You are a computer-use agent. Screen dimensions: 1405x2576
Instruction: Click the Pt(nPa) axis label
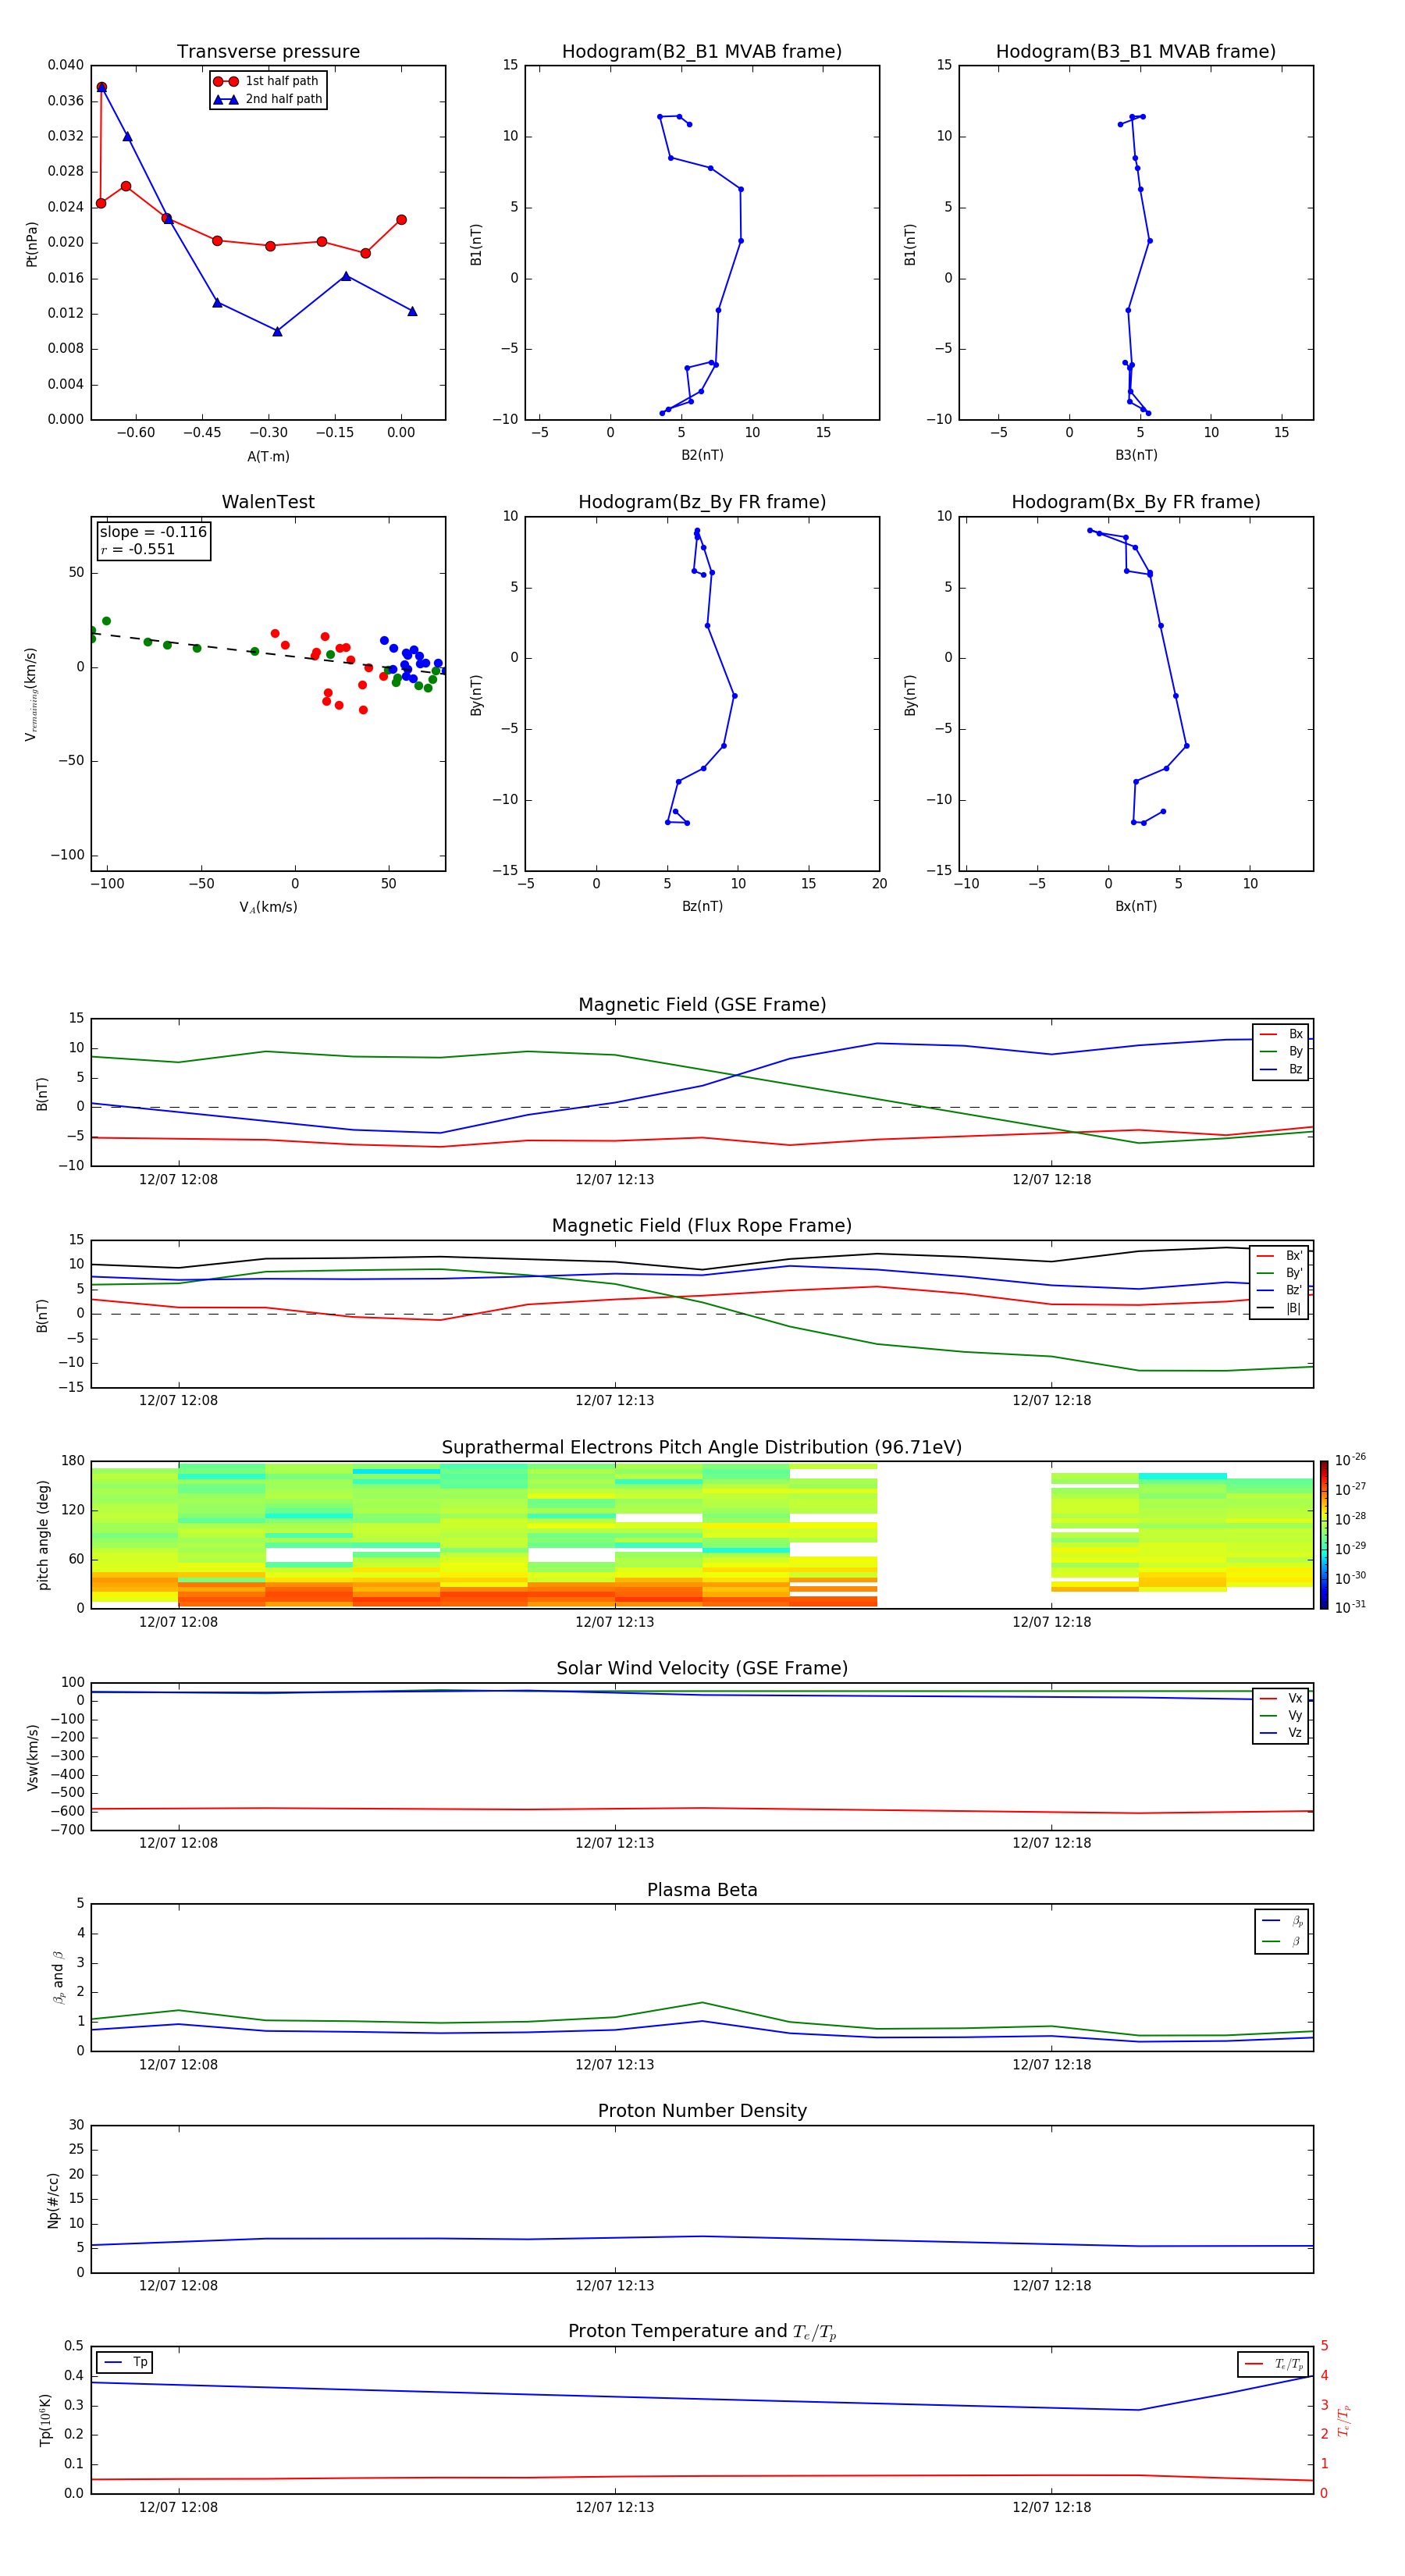31,243
